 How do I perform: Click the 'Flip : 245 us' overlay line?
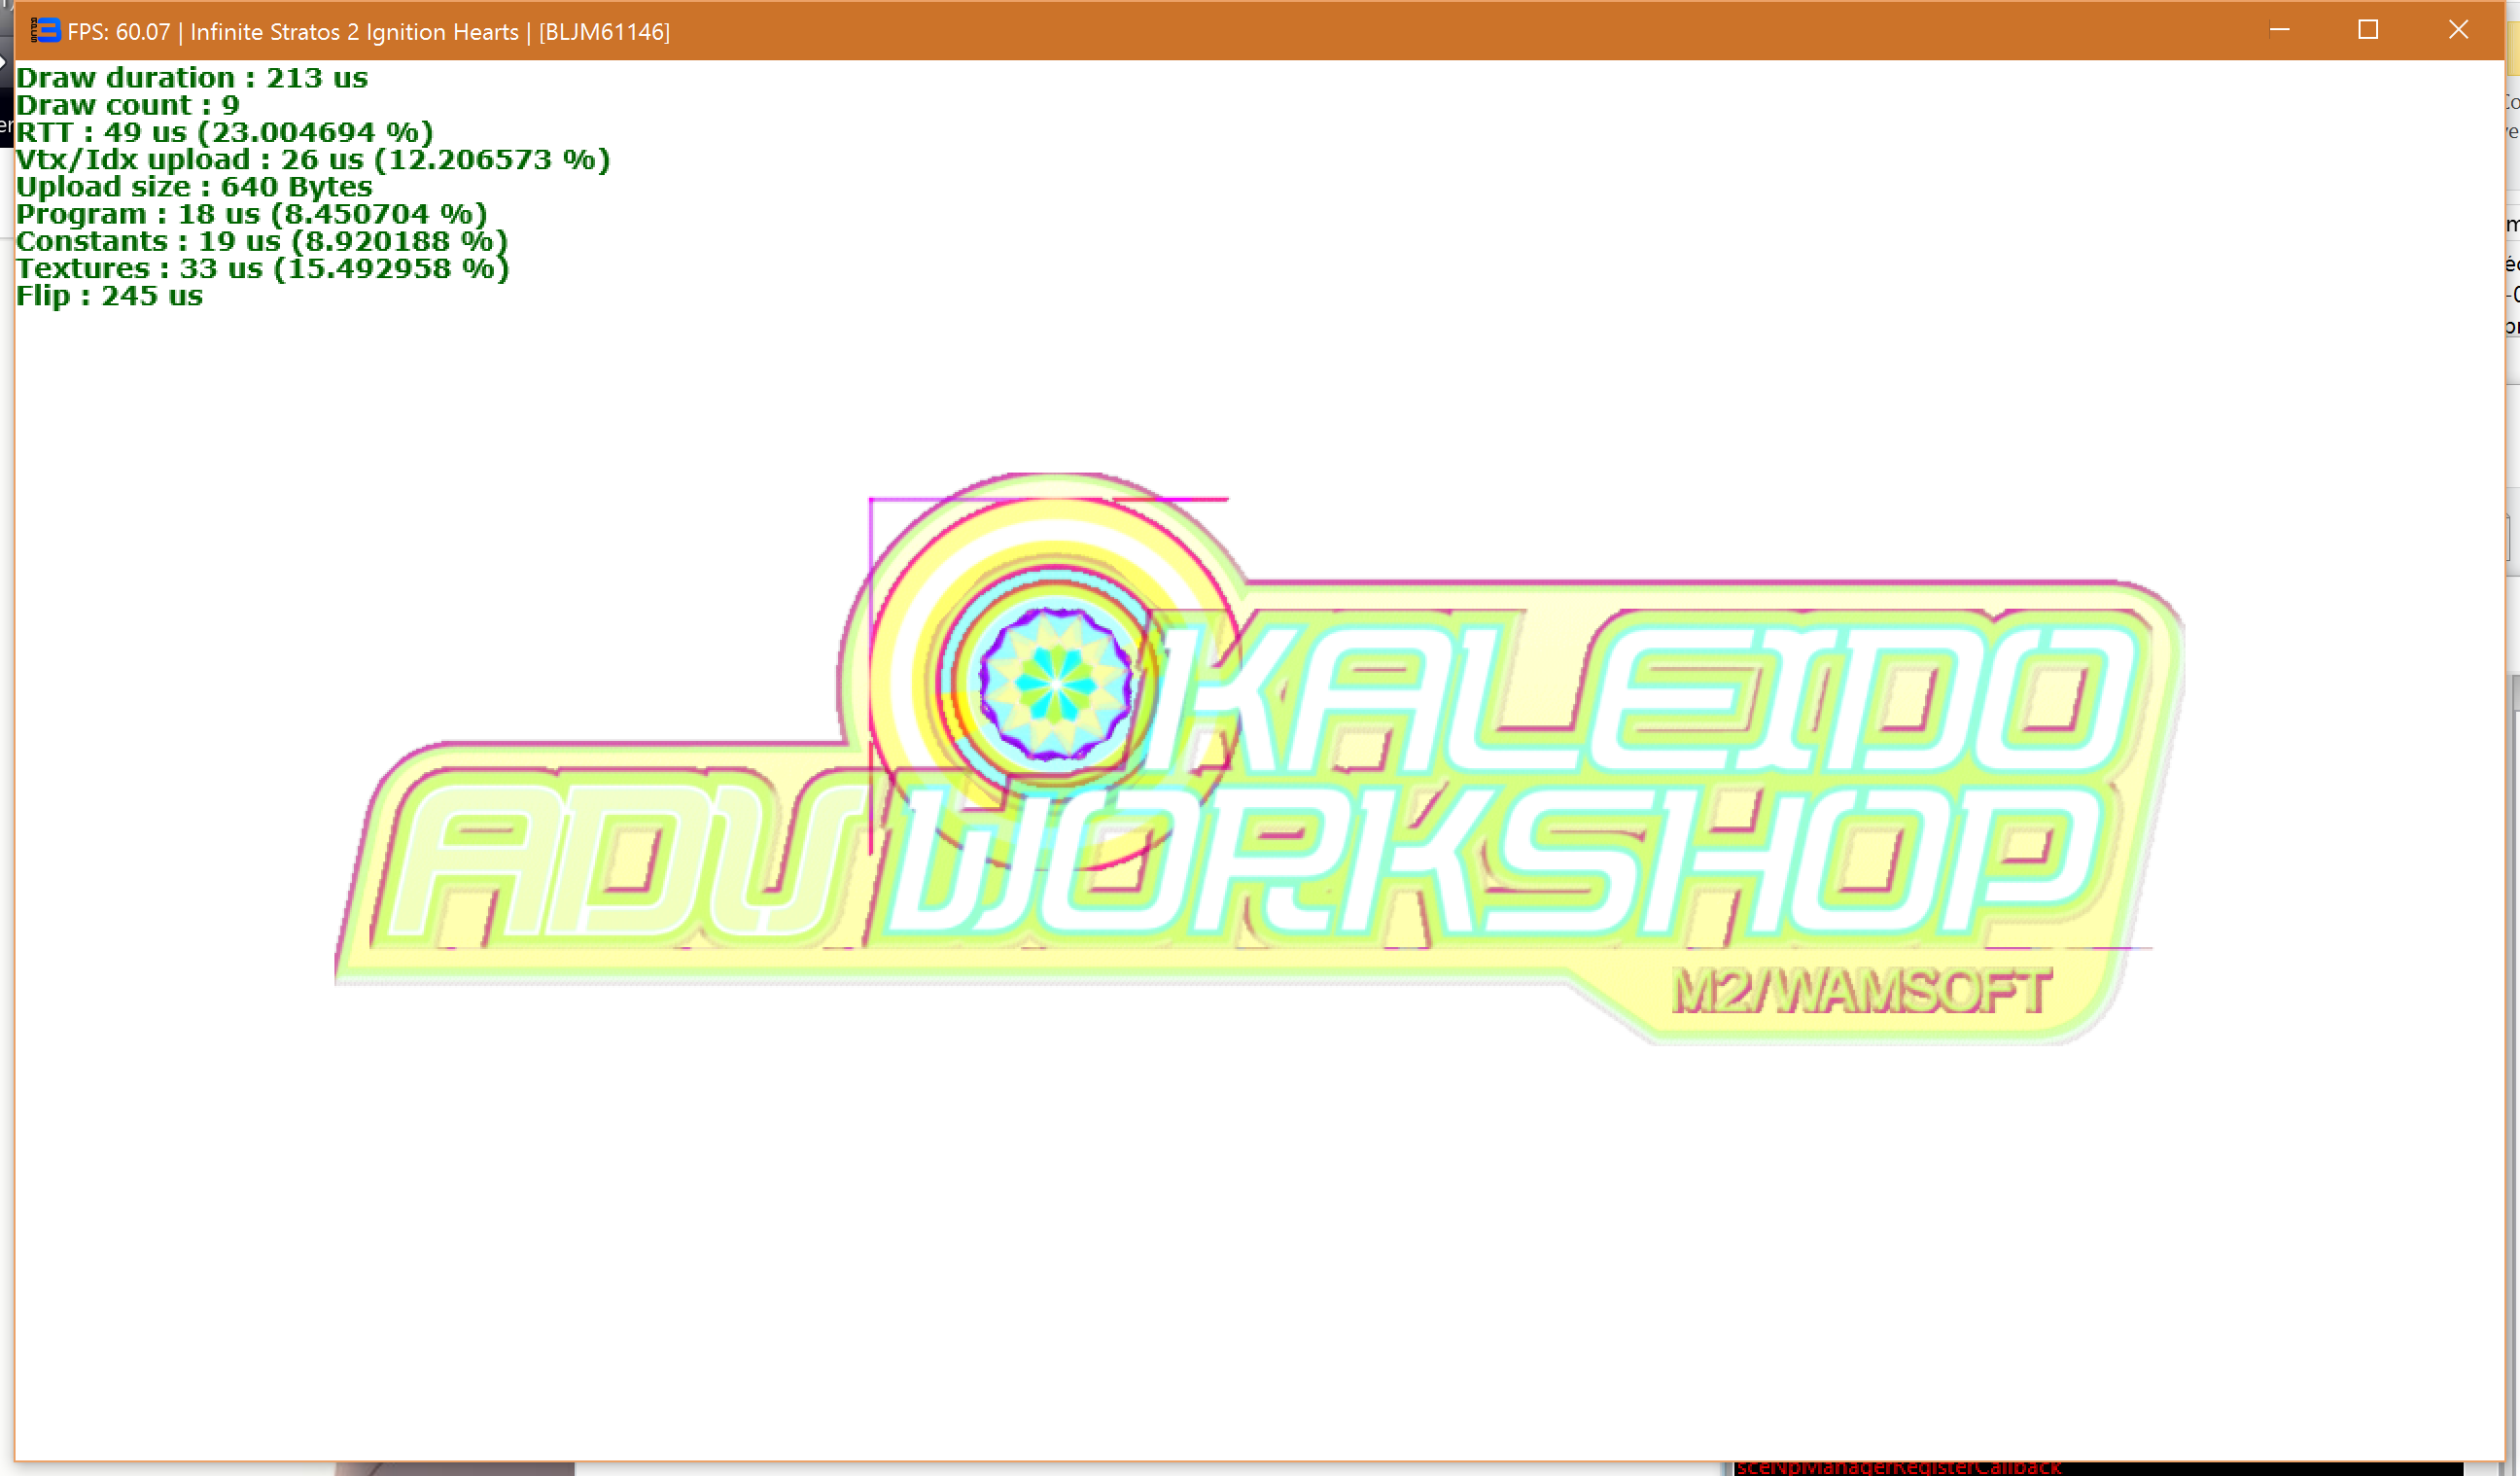point(110,296)
